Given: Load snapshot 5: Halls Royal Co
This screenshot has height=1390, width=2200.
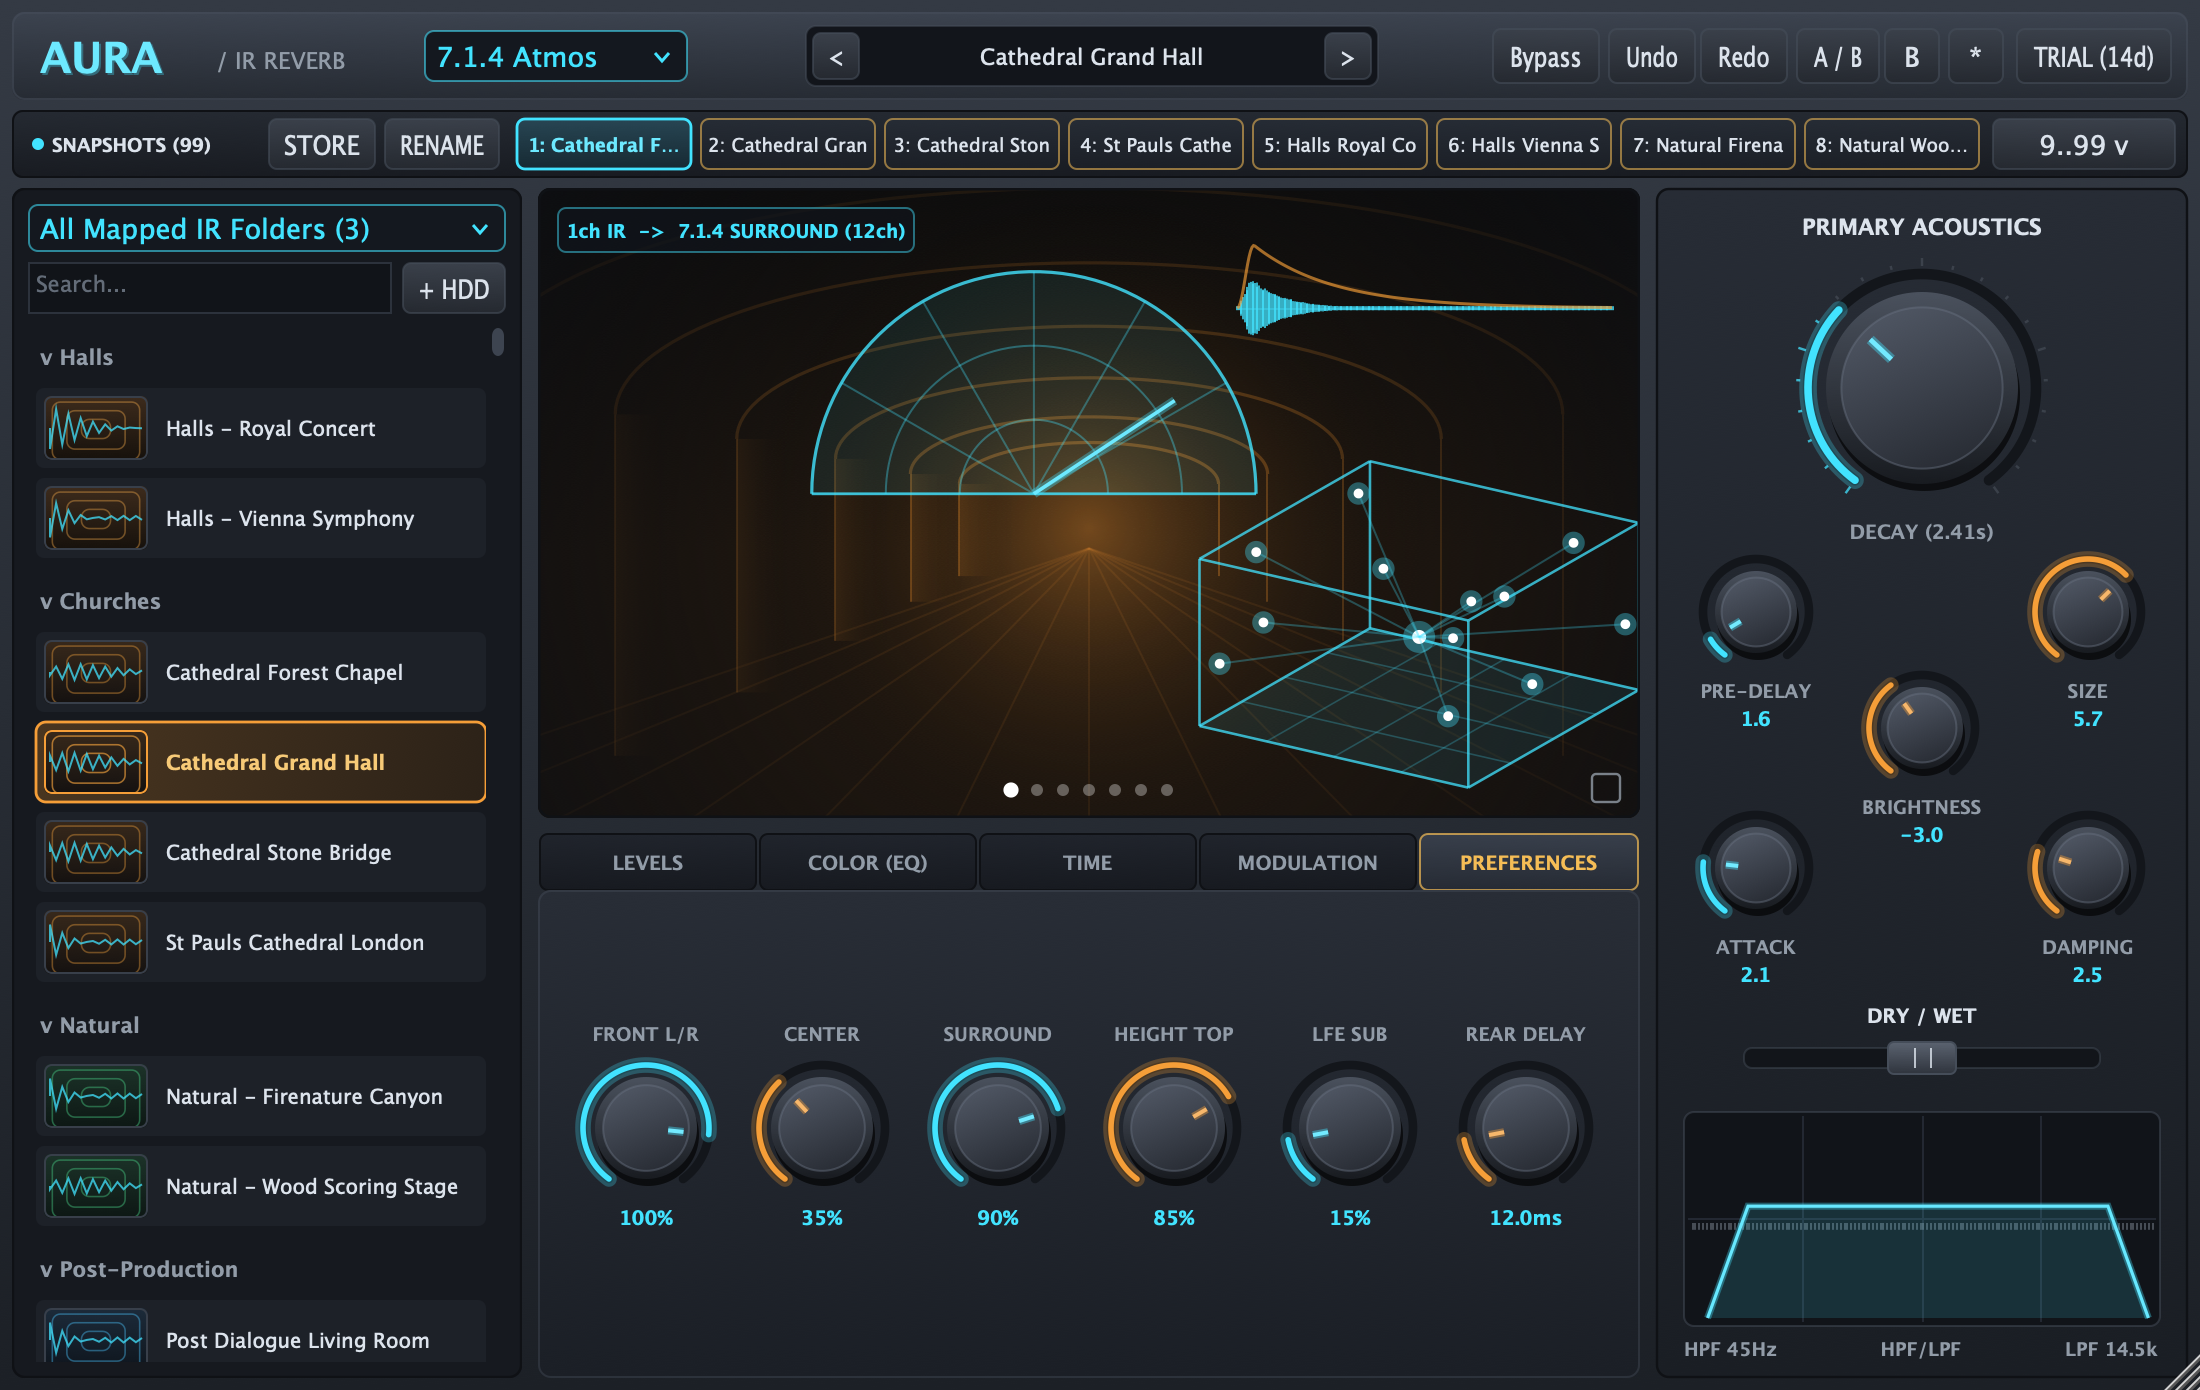Looking at the screenshot, I should coord(1339,145).
